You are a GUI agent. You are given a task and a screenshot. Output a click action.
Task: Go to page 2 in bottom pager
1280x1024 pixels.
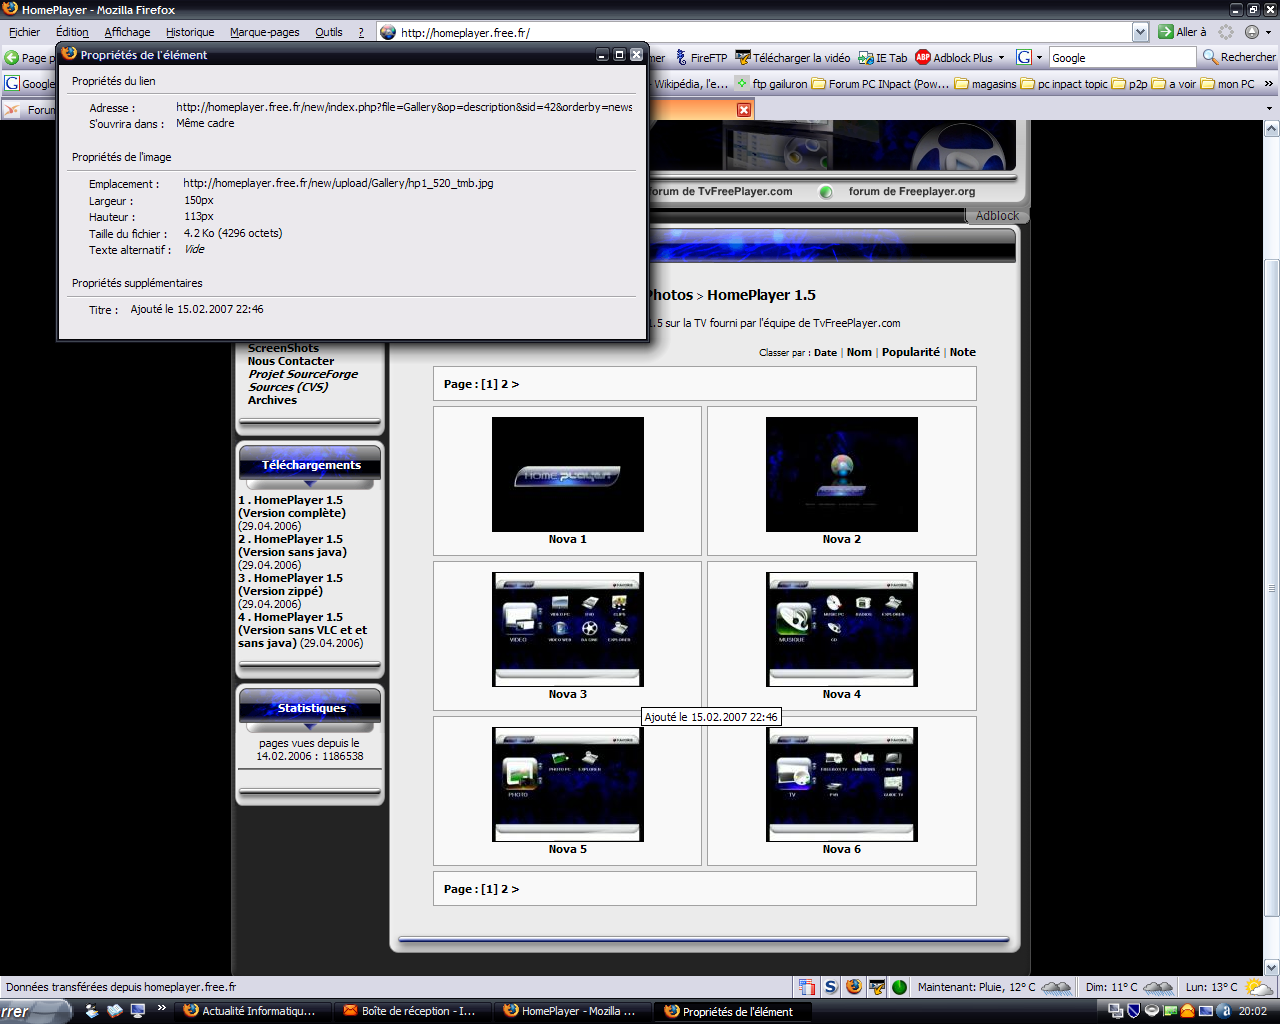click(x=505, y=889)
